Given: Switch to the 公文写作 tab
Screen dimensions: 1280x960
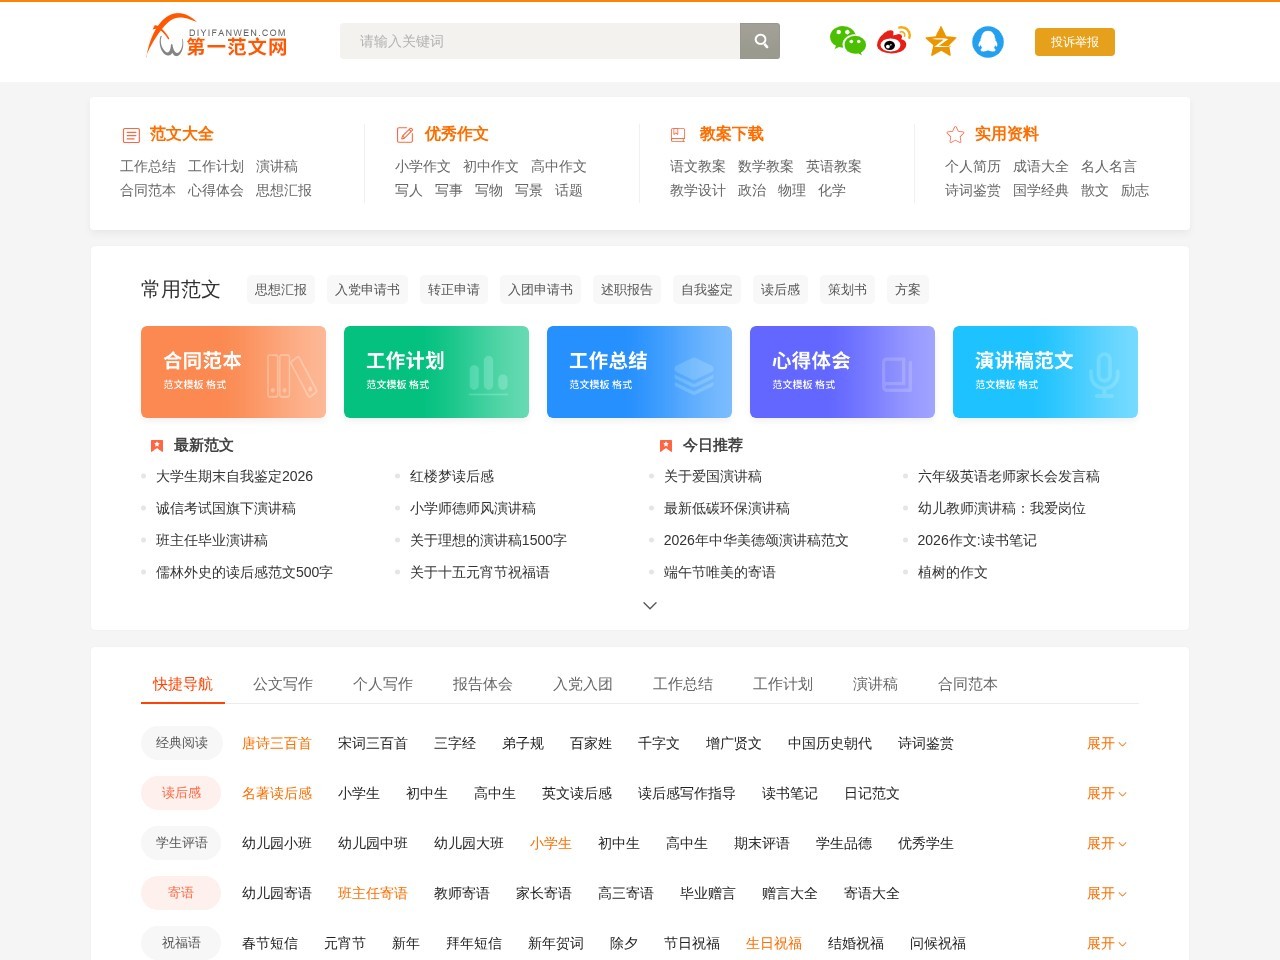Looking at the screenshot, I should point(282,684).
